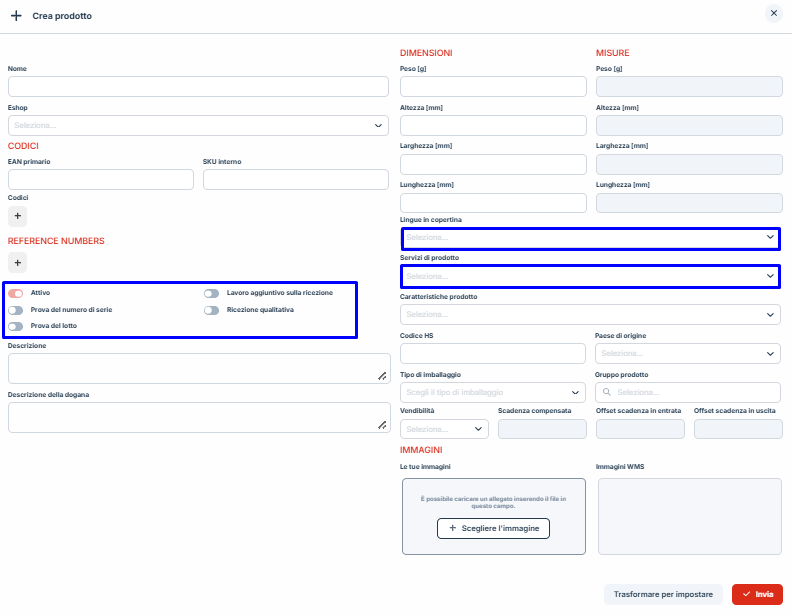Close the Crea prodotto dialog
Image resolution: width=792 pixels, height=615 pixels.
tap(773, 14)
